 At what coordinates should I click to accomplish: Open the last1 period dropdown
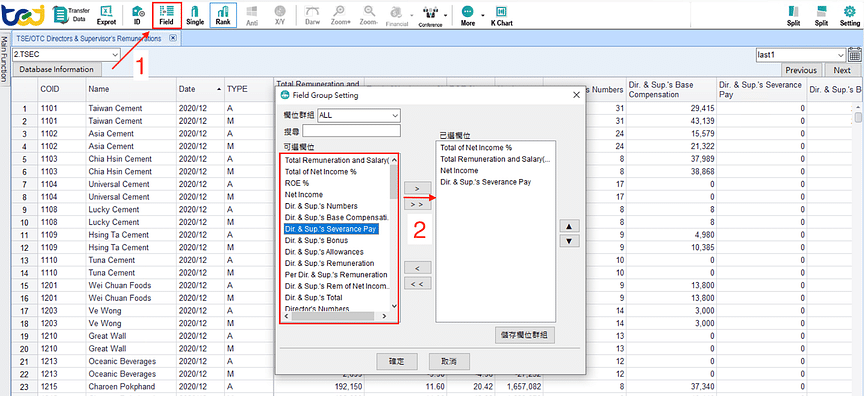[840, 55]
